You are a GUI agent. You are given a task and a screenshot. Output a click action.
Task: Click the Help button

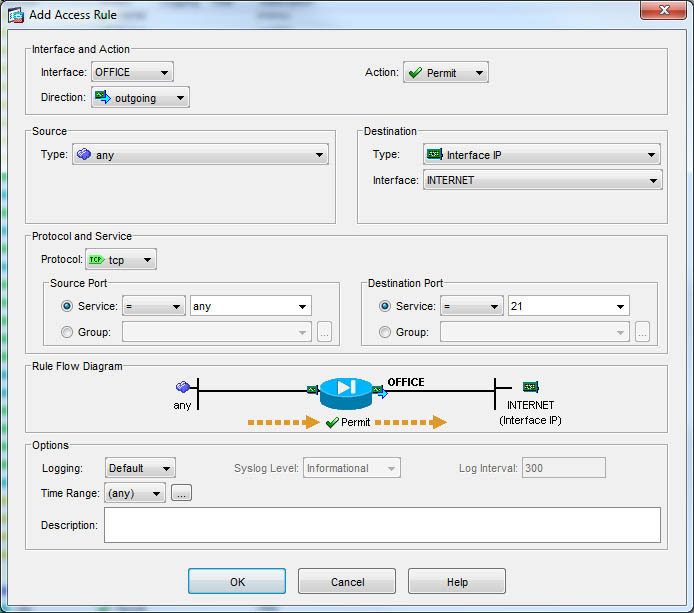pos(457,582)
